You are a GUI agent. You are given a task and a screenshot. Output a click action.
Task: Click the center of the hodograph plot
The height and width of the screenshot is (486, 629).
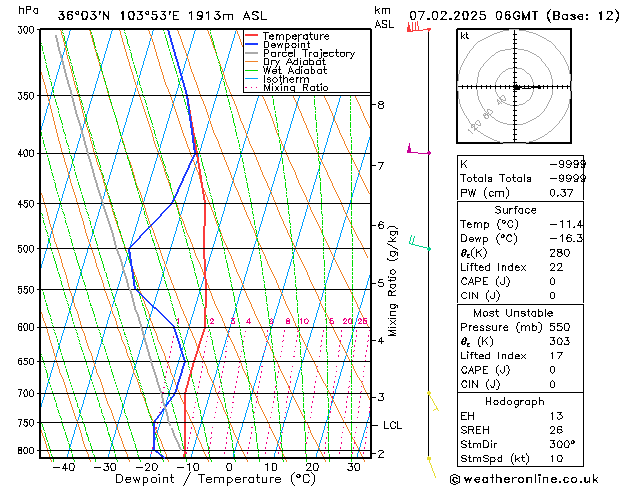pyautogui.click(x=517, y=88)
